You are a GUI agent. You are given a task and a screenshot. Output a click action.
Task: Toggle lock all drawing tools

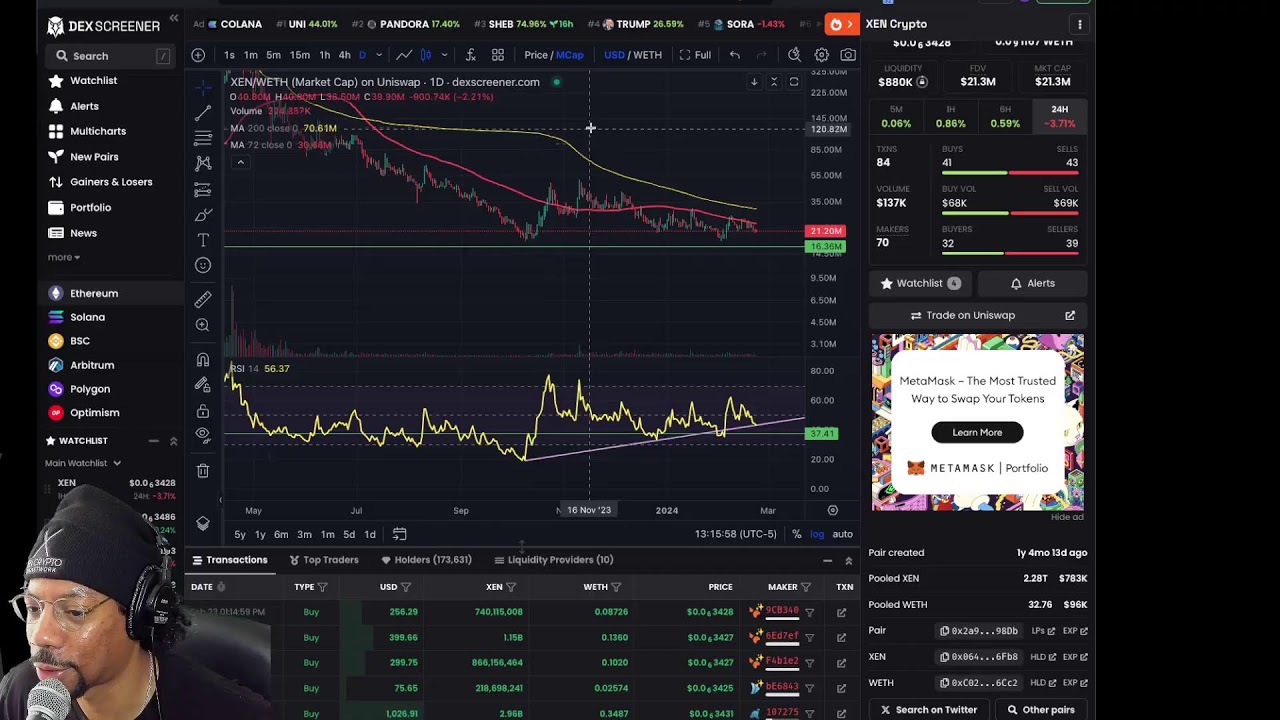pos(203,411)
